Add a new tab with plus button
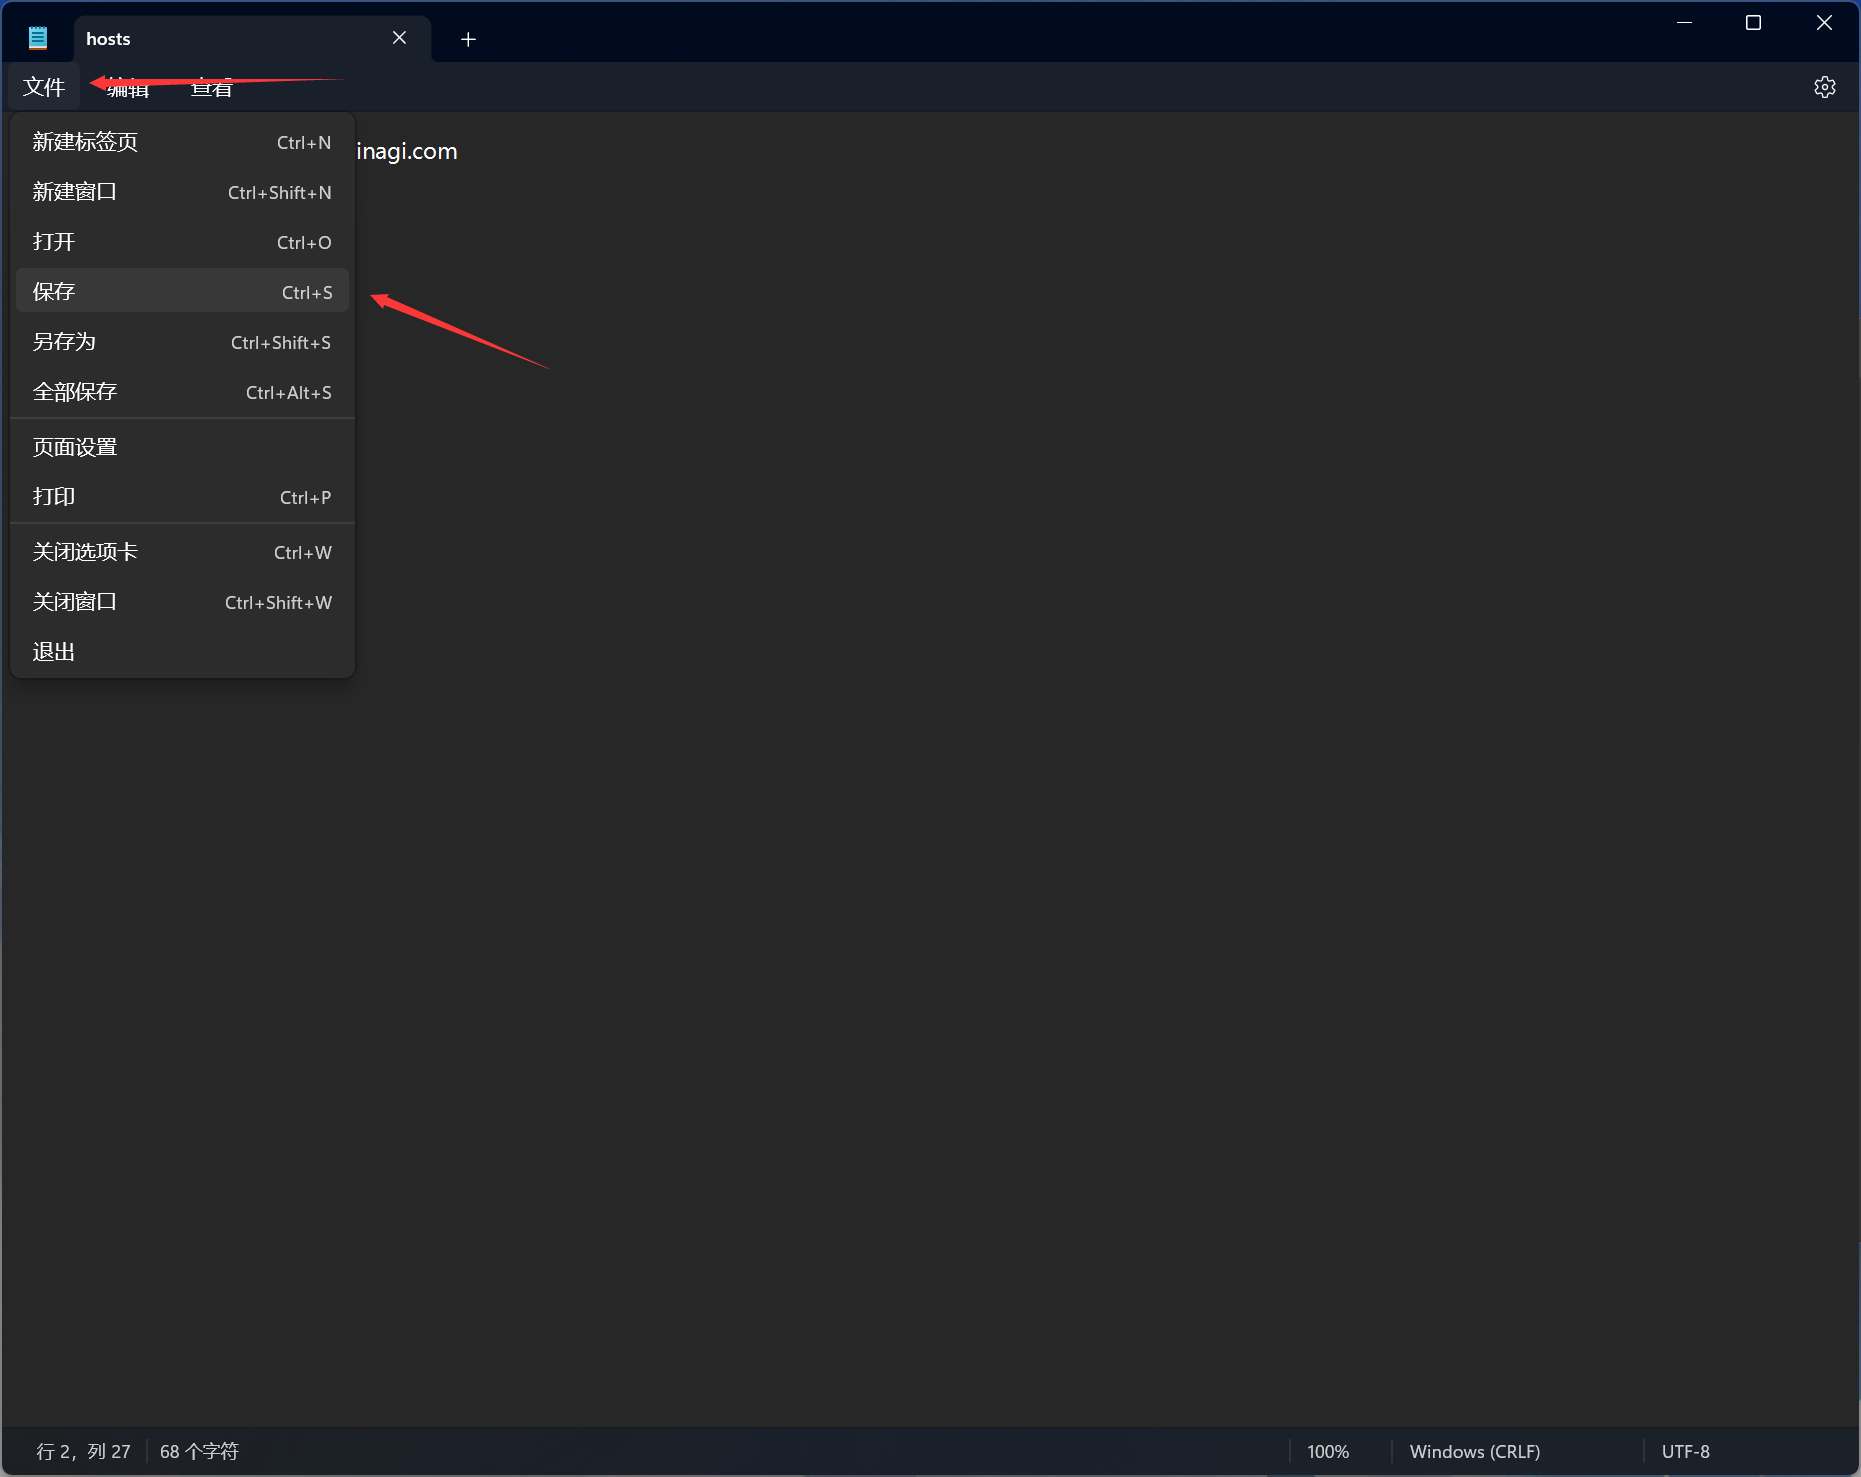The image size is (1861, 1477). 468,39
